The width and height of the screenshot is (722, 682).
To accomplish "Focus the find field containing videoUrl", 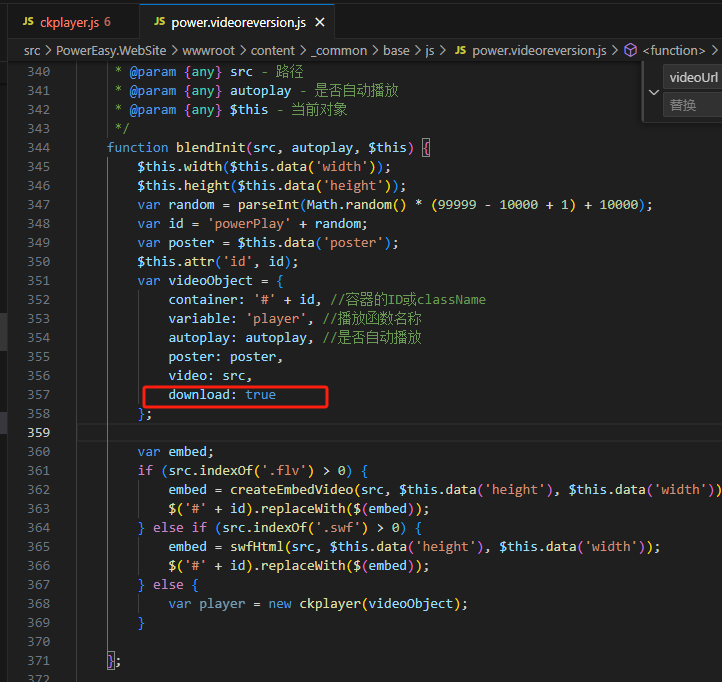I will point(693,77).
